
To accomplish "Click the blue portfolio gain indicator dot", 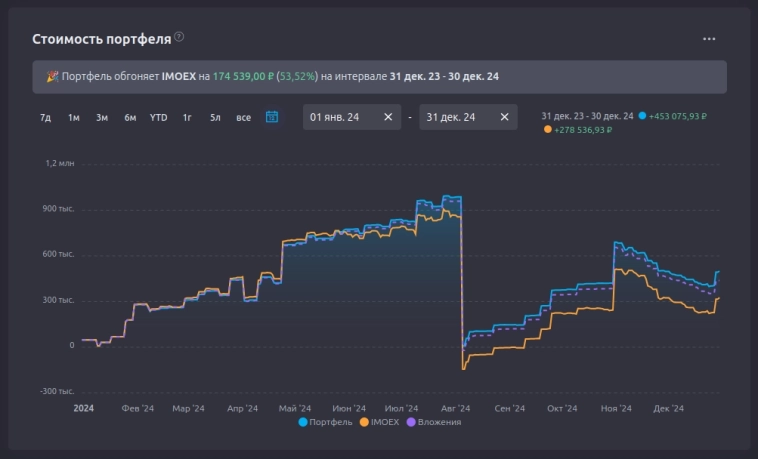I will [642, 116].
